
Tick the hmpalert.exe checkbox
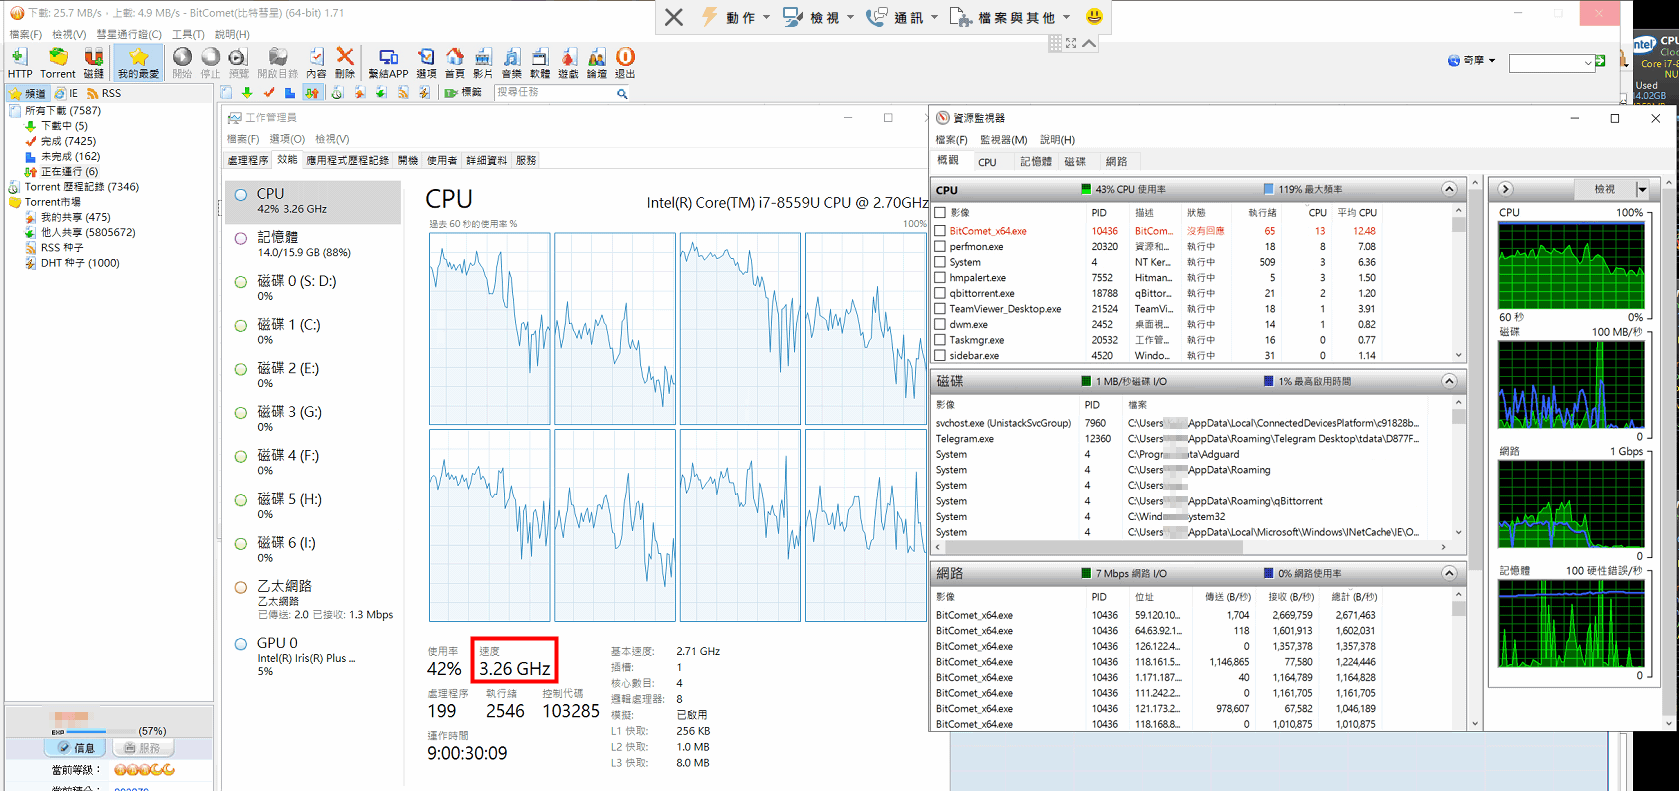pos(940,278)
